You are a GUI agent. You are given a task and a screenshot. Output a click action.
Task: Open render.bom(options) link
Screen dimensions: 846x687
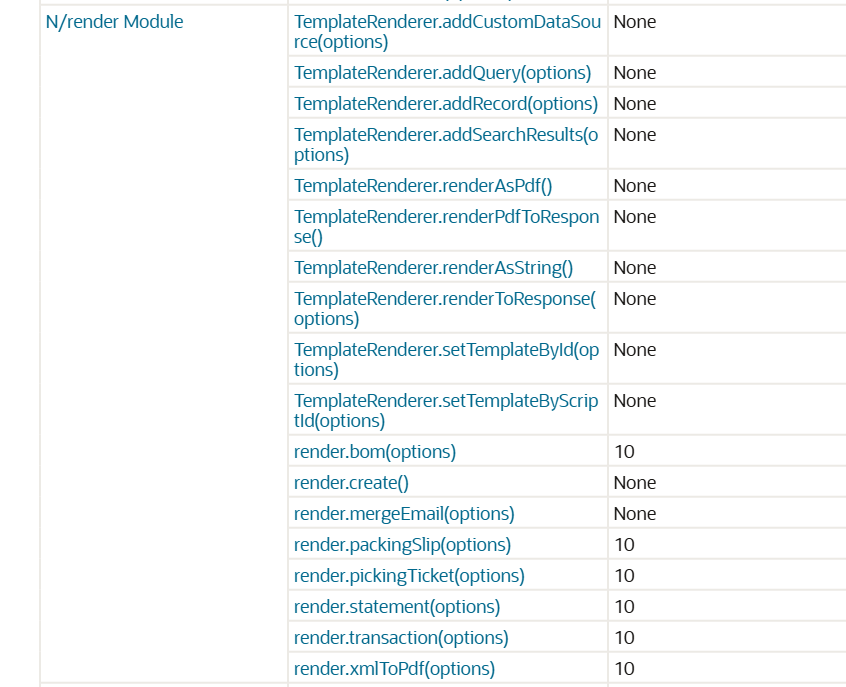coord(374,452)
